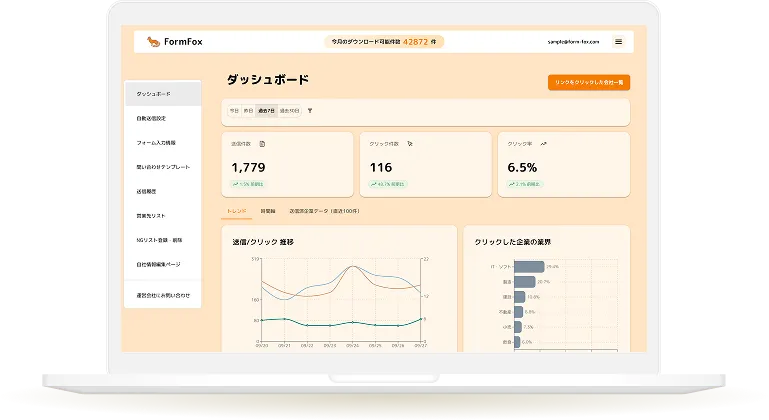This screenshot has height=420, width=769.
Task: Switch to the トレンド tab
Action: click(236, 211)
